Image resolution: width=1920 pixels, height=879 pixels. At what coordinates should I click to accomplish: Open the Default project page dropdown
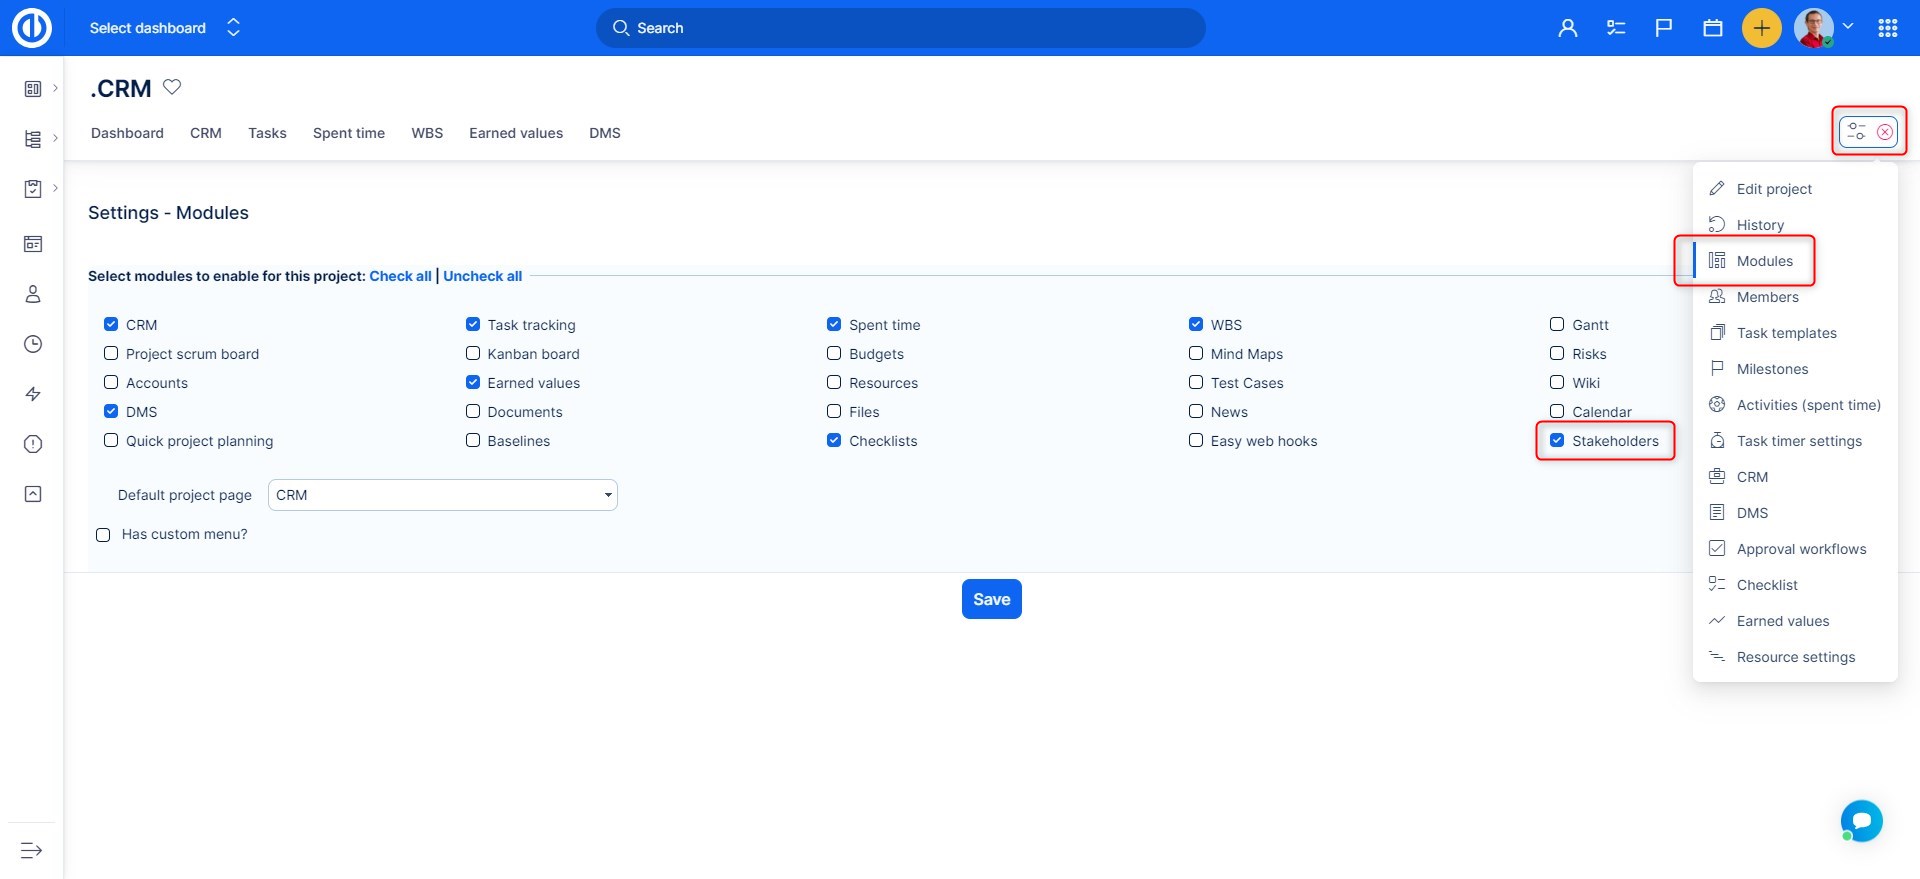pos(442,495)
